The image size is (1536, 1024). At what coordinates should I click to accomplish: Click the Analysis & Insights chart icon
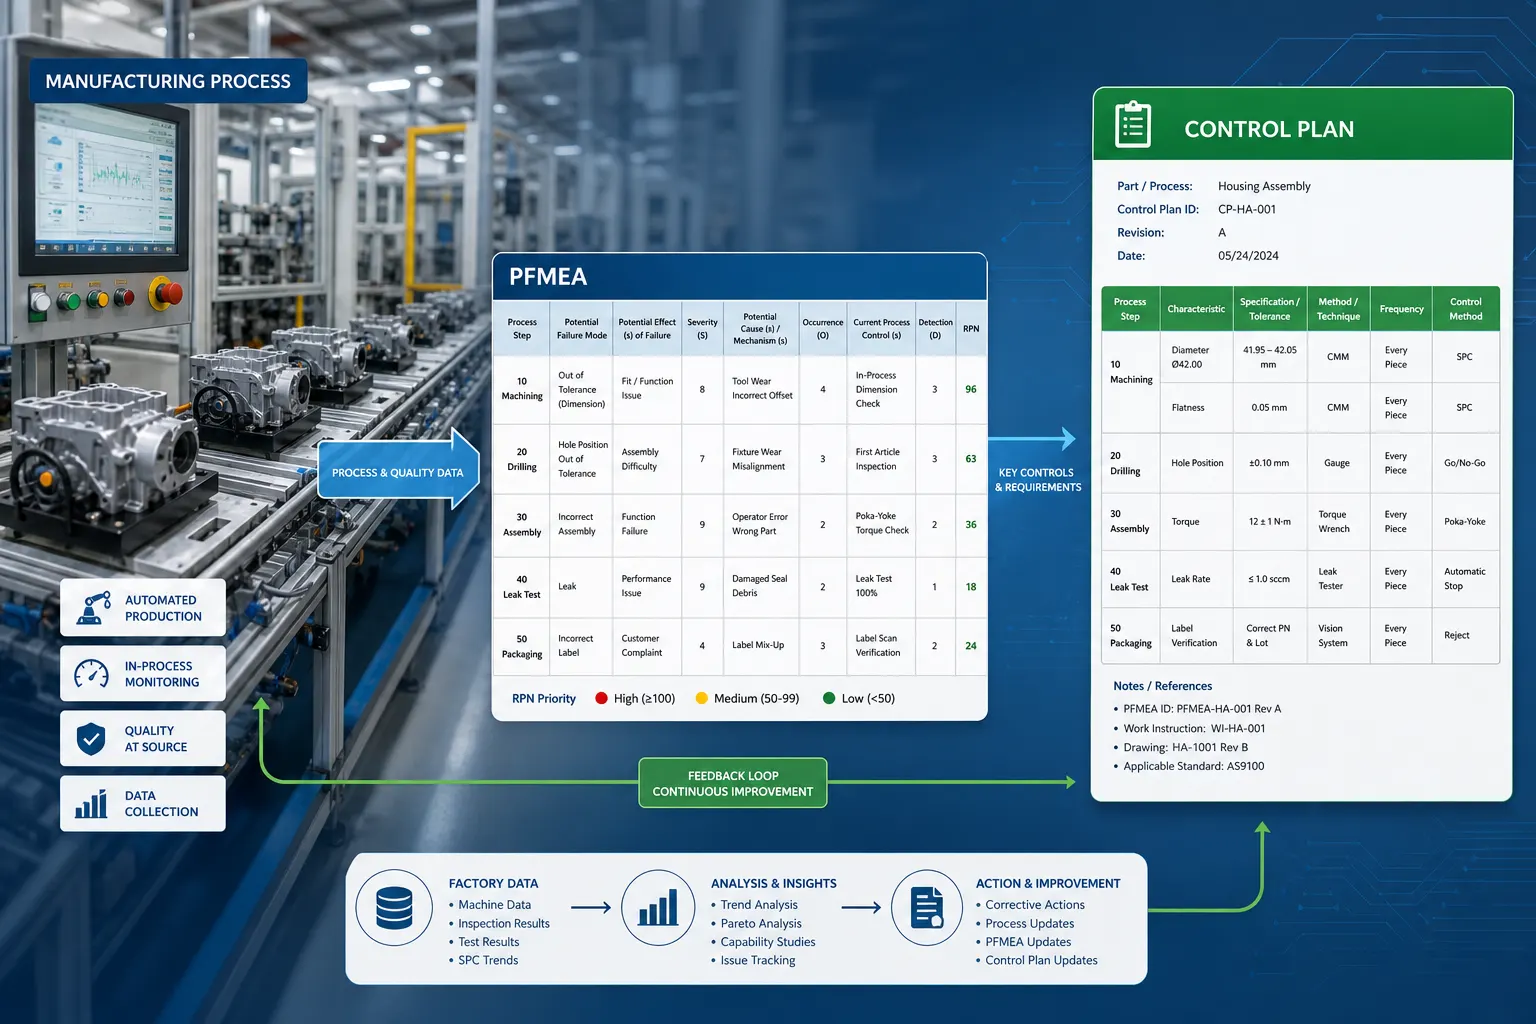(x=658, y=908)
